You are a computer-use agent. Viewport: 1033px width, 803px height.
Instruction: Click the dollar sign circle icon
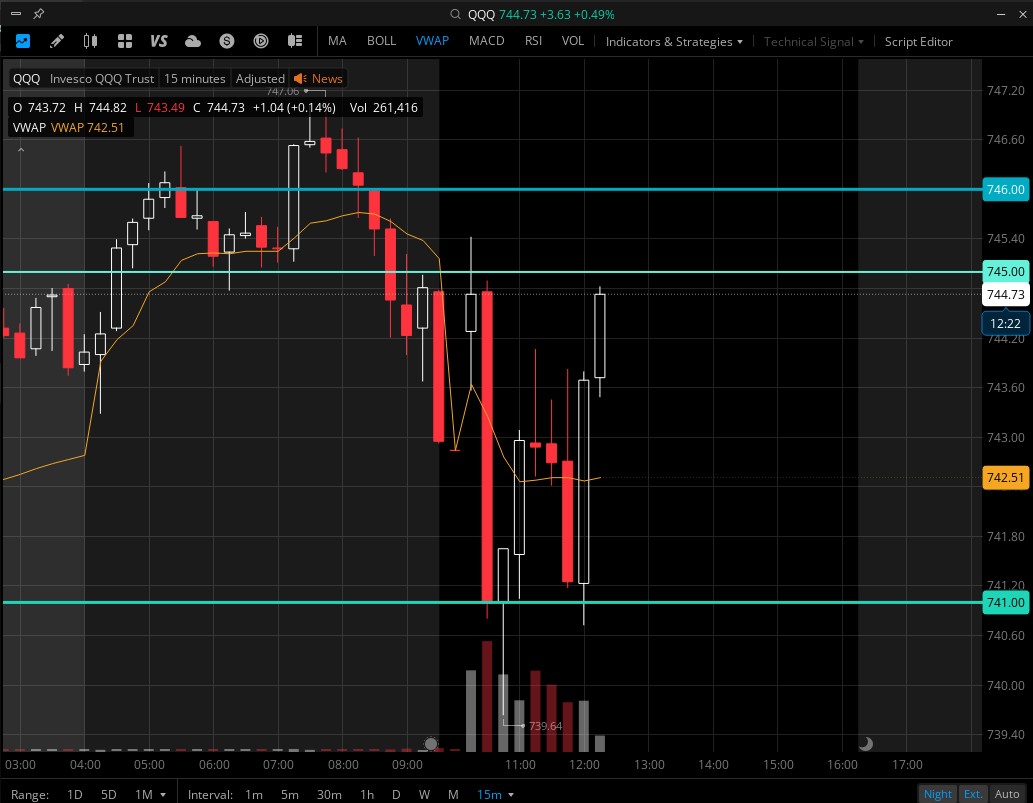coord(227,41)
